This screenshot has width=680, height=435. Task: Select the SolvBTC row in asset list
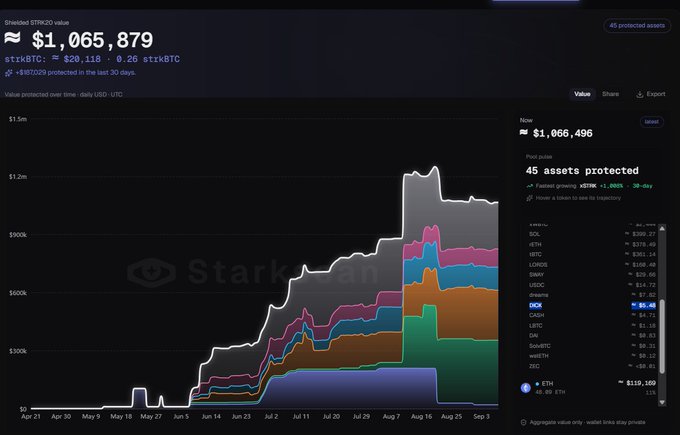(592, 346)
